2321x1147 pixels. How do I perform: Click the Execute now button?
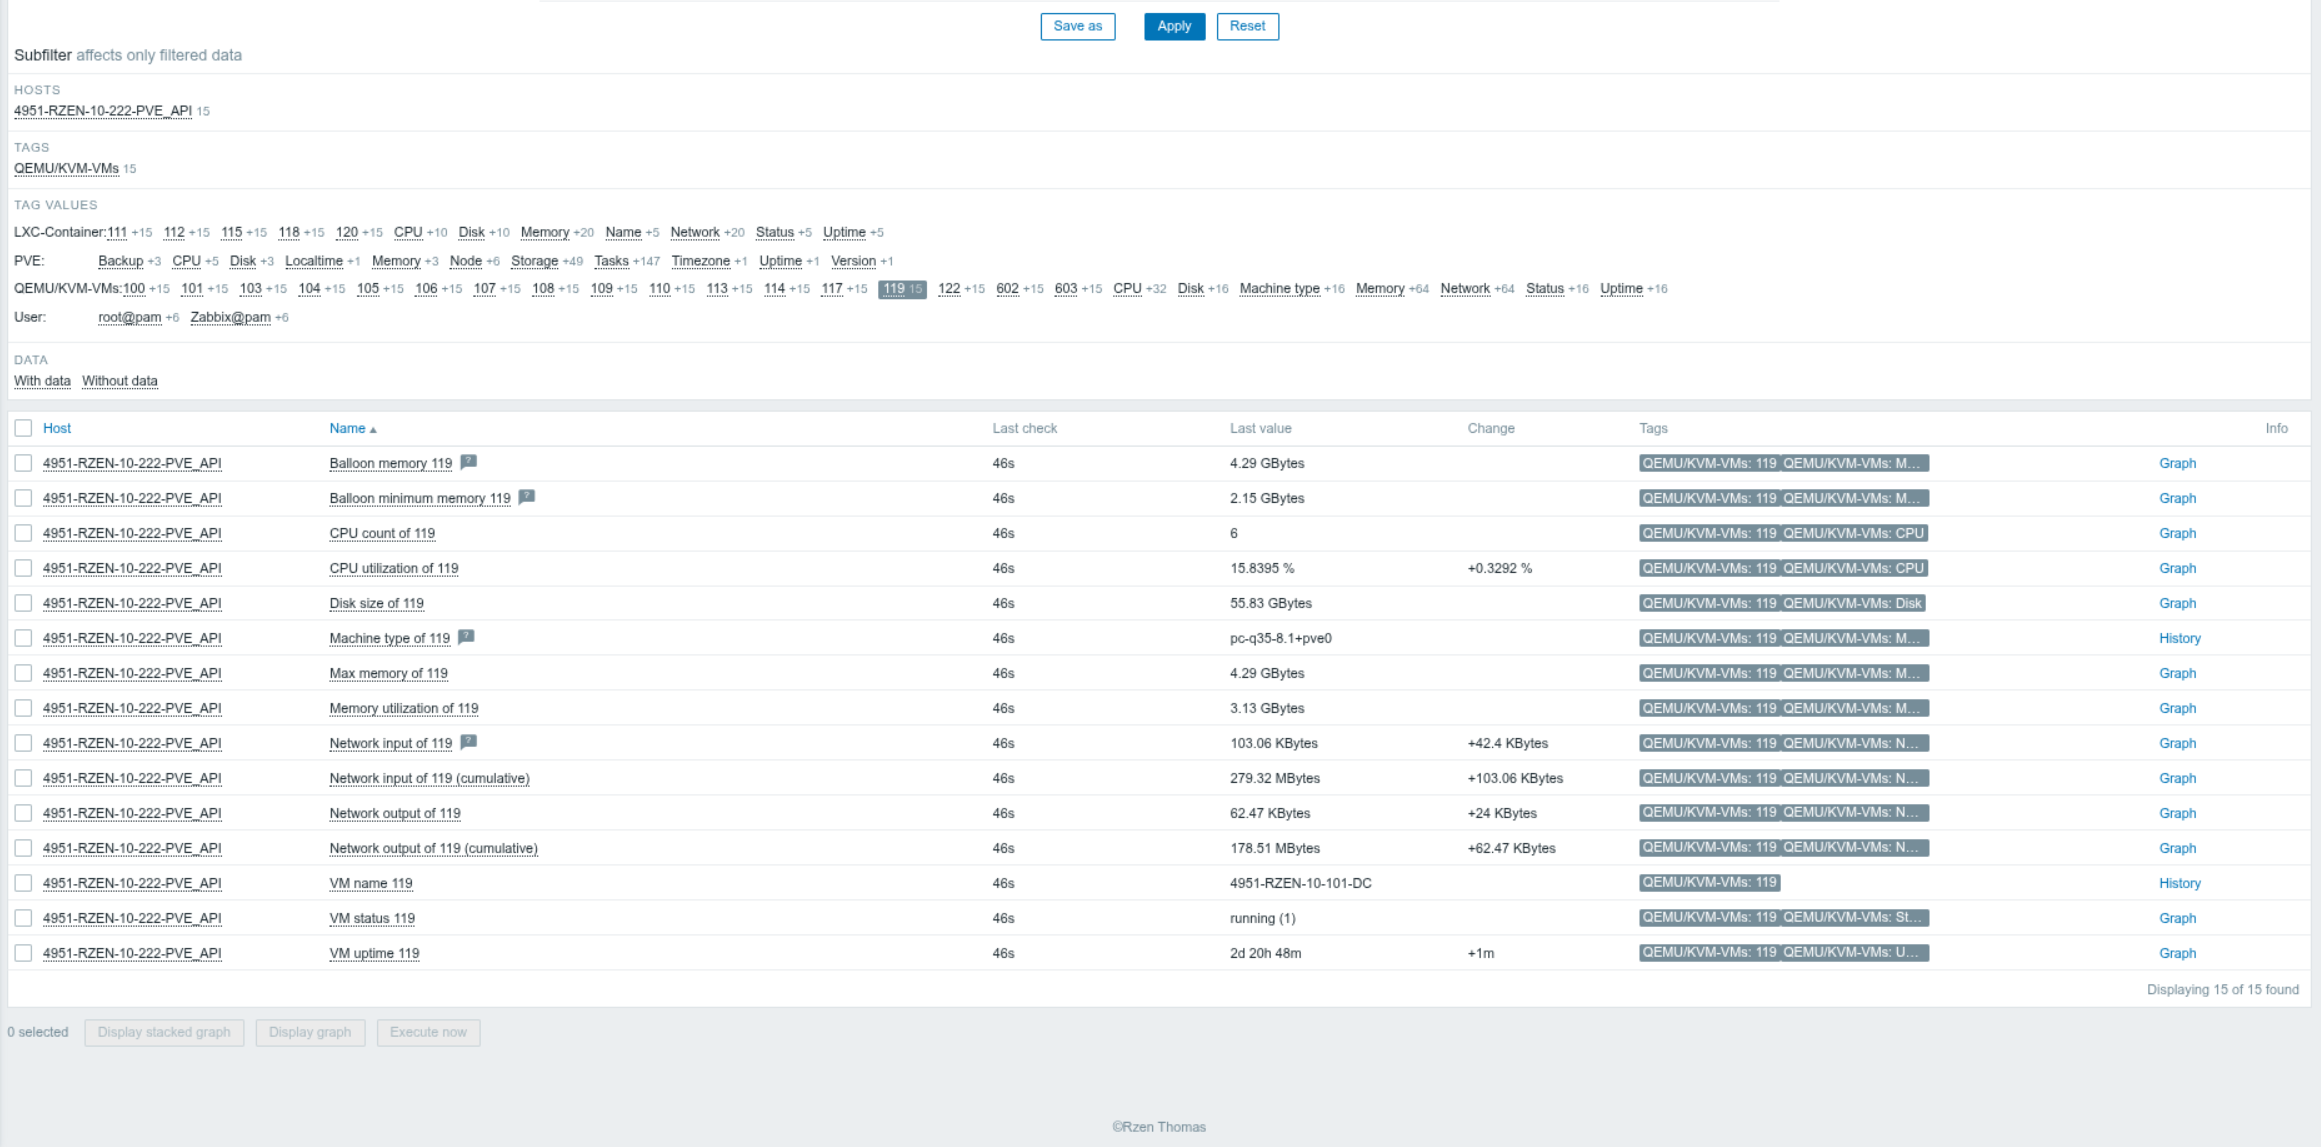point(428,1032)
